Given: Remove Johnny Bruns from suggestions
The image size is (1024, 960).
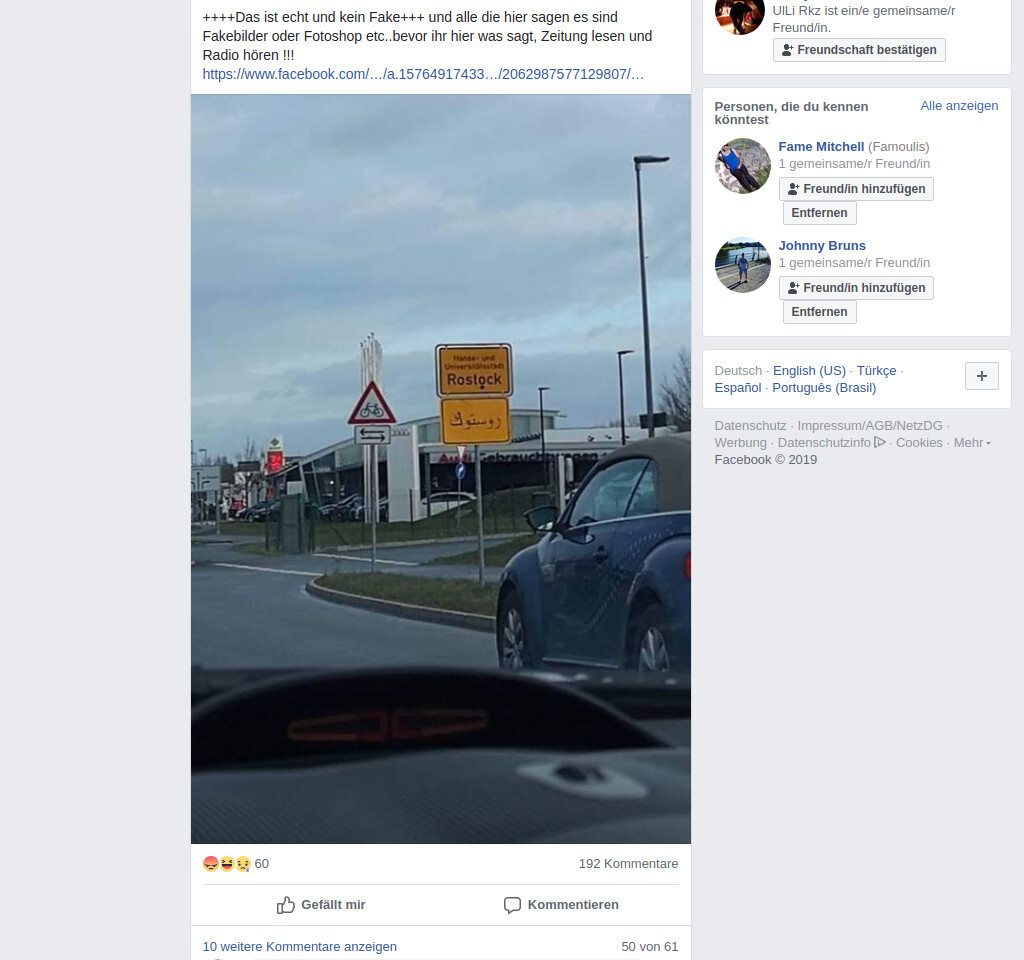Looking at the screenshot, I should (x=820, y=312).
